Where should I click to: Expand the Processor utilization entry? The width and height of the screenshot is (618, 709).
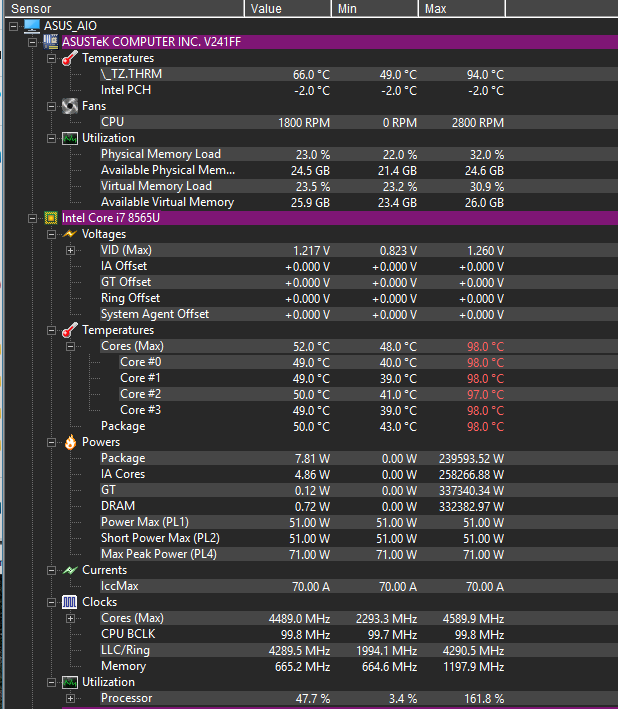(x=70, y=698)
